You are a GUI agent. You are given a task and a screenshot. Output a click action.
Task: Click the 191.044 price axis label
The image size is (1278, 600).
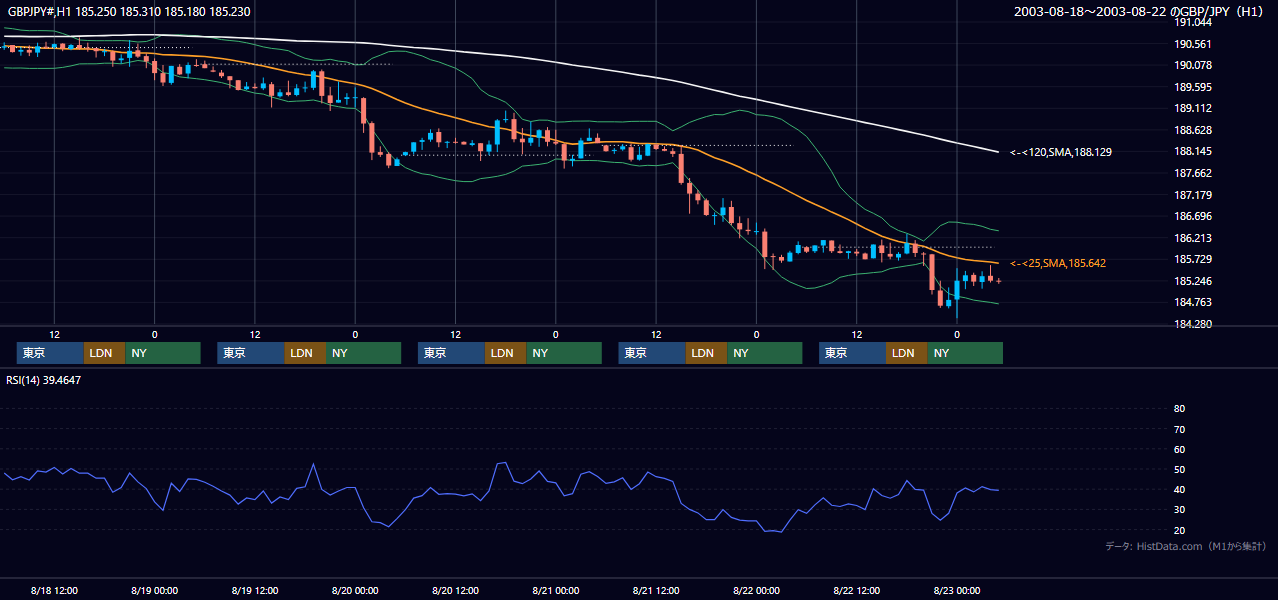(1192, 22)
